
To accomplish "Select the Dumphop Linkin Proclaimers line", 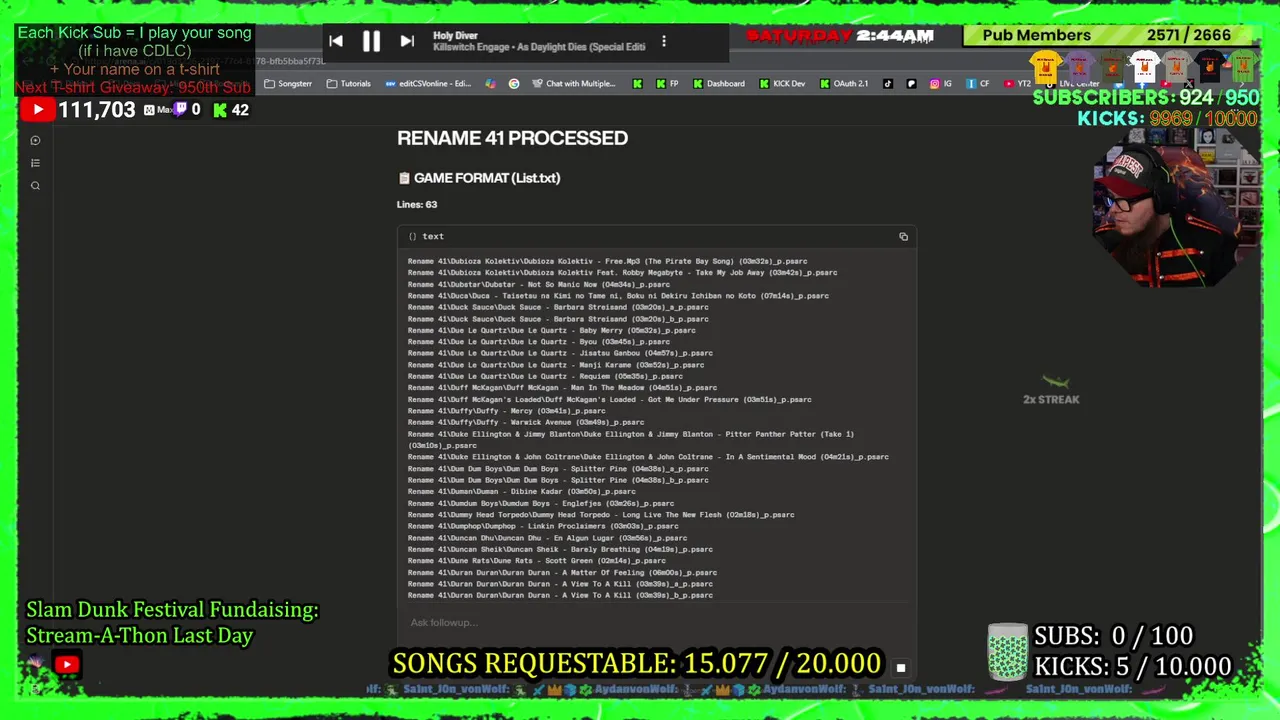I will point(543,526).
